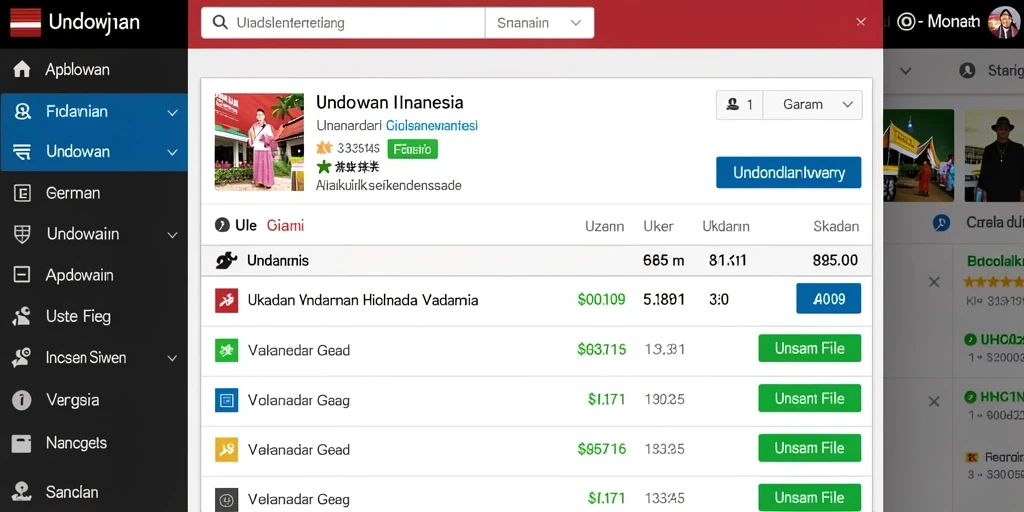Click the Fidanian sidebar icon
The height and width of the screenshot is (512, 1024).
click(22, 112)
